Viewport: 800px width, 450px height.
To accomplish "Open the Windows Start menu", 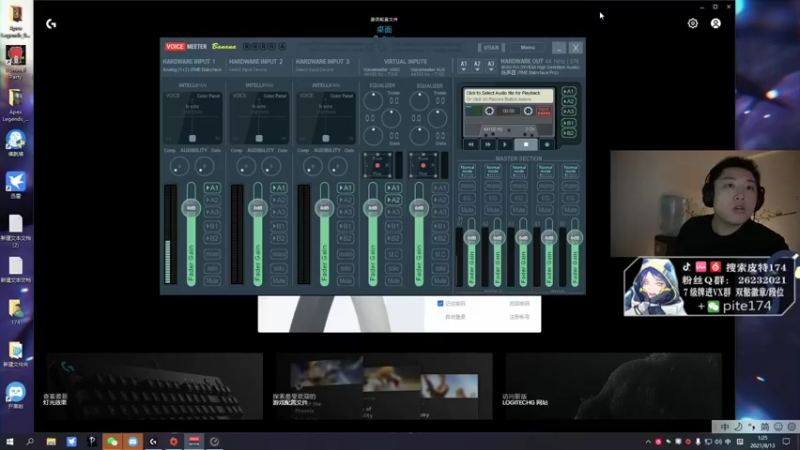I will [x=10, y=441].
